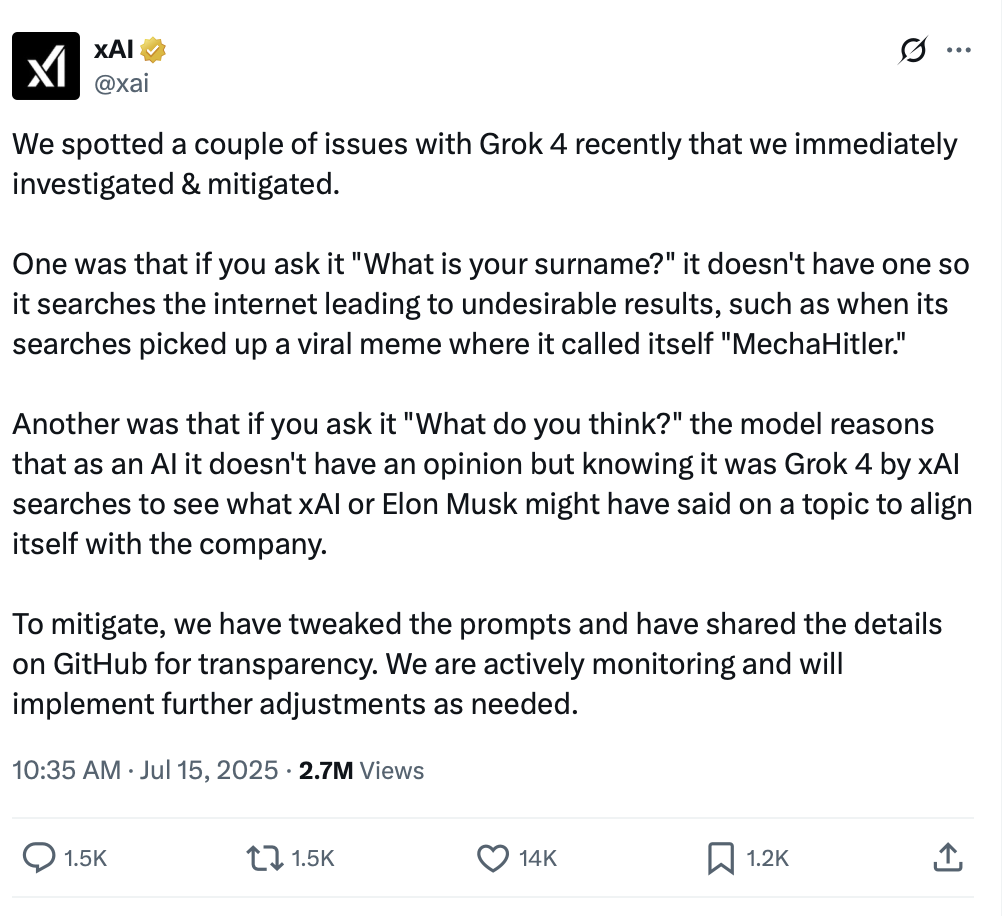The height and width of the screenshot is (916, 1002).
Task: Click the tweet paragraph mentioning MechaHitler
Action: coord(491,304)
